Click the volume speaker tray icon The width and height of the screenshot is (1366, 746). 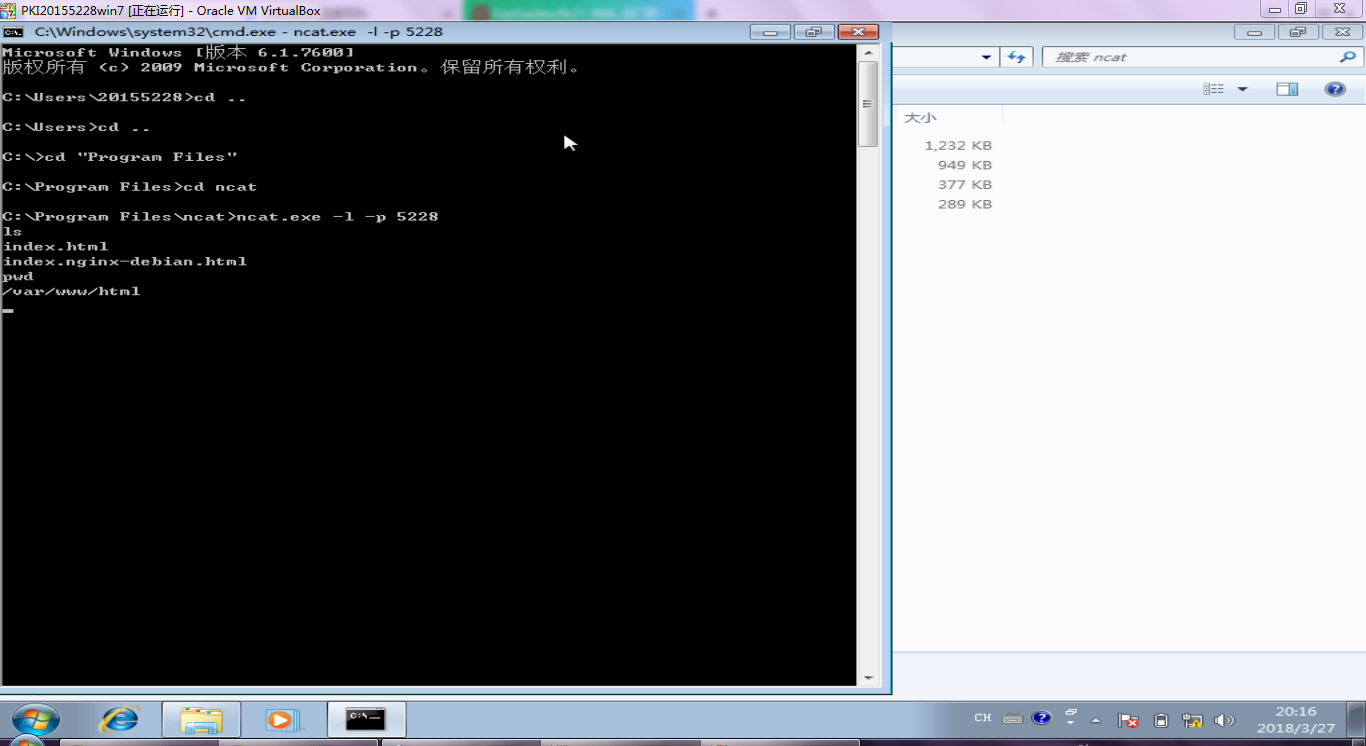(1224, 720)
